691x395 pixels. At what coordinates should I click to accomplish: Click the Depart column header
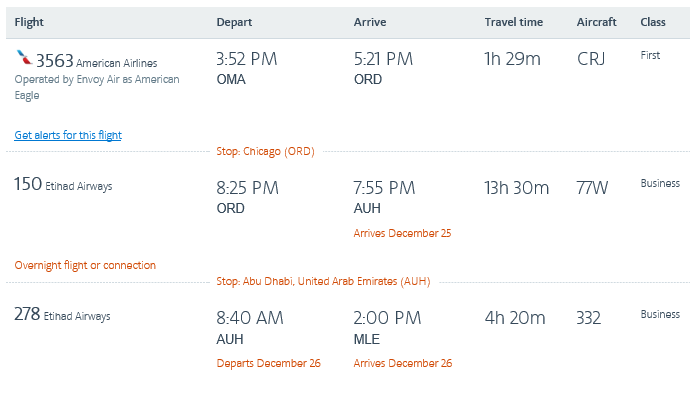[234, 22]
